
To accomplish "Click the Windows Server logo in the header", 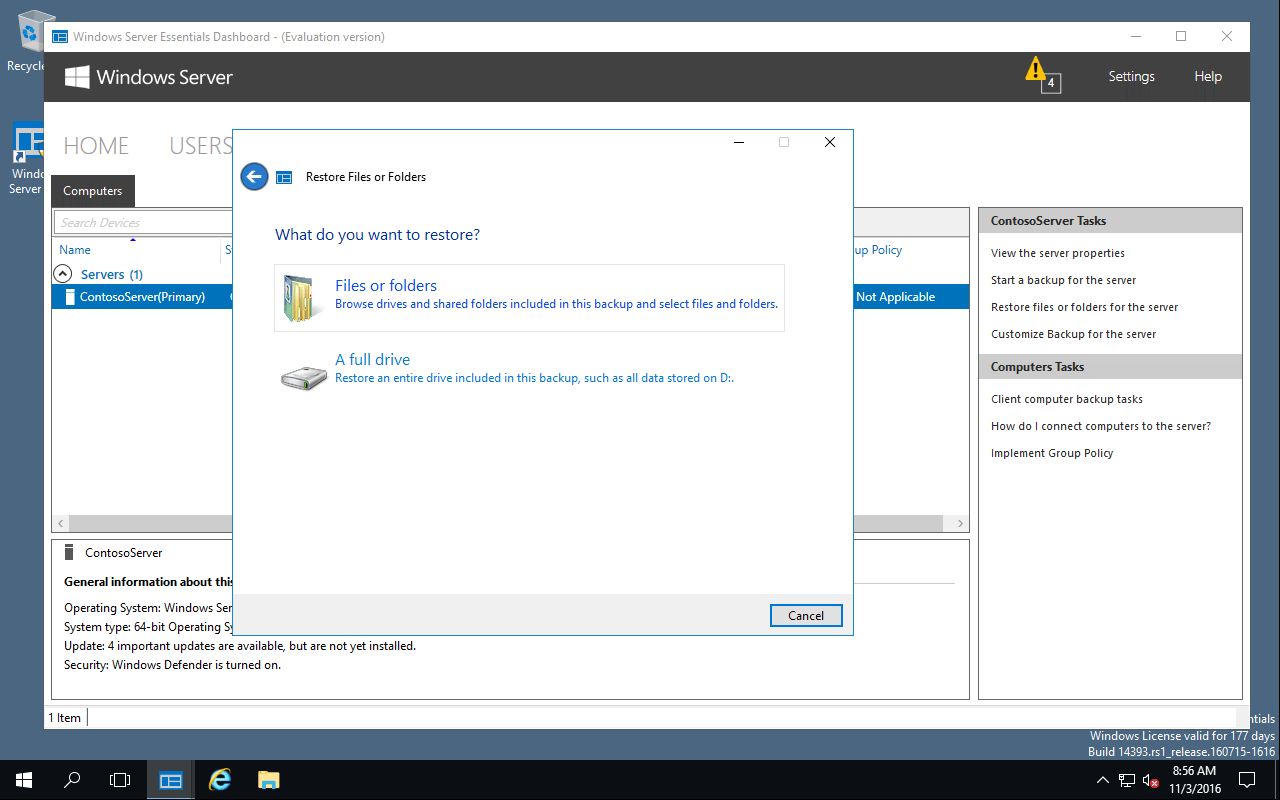I will click(x=148, y=77).
